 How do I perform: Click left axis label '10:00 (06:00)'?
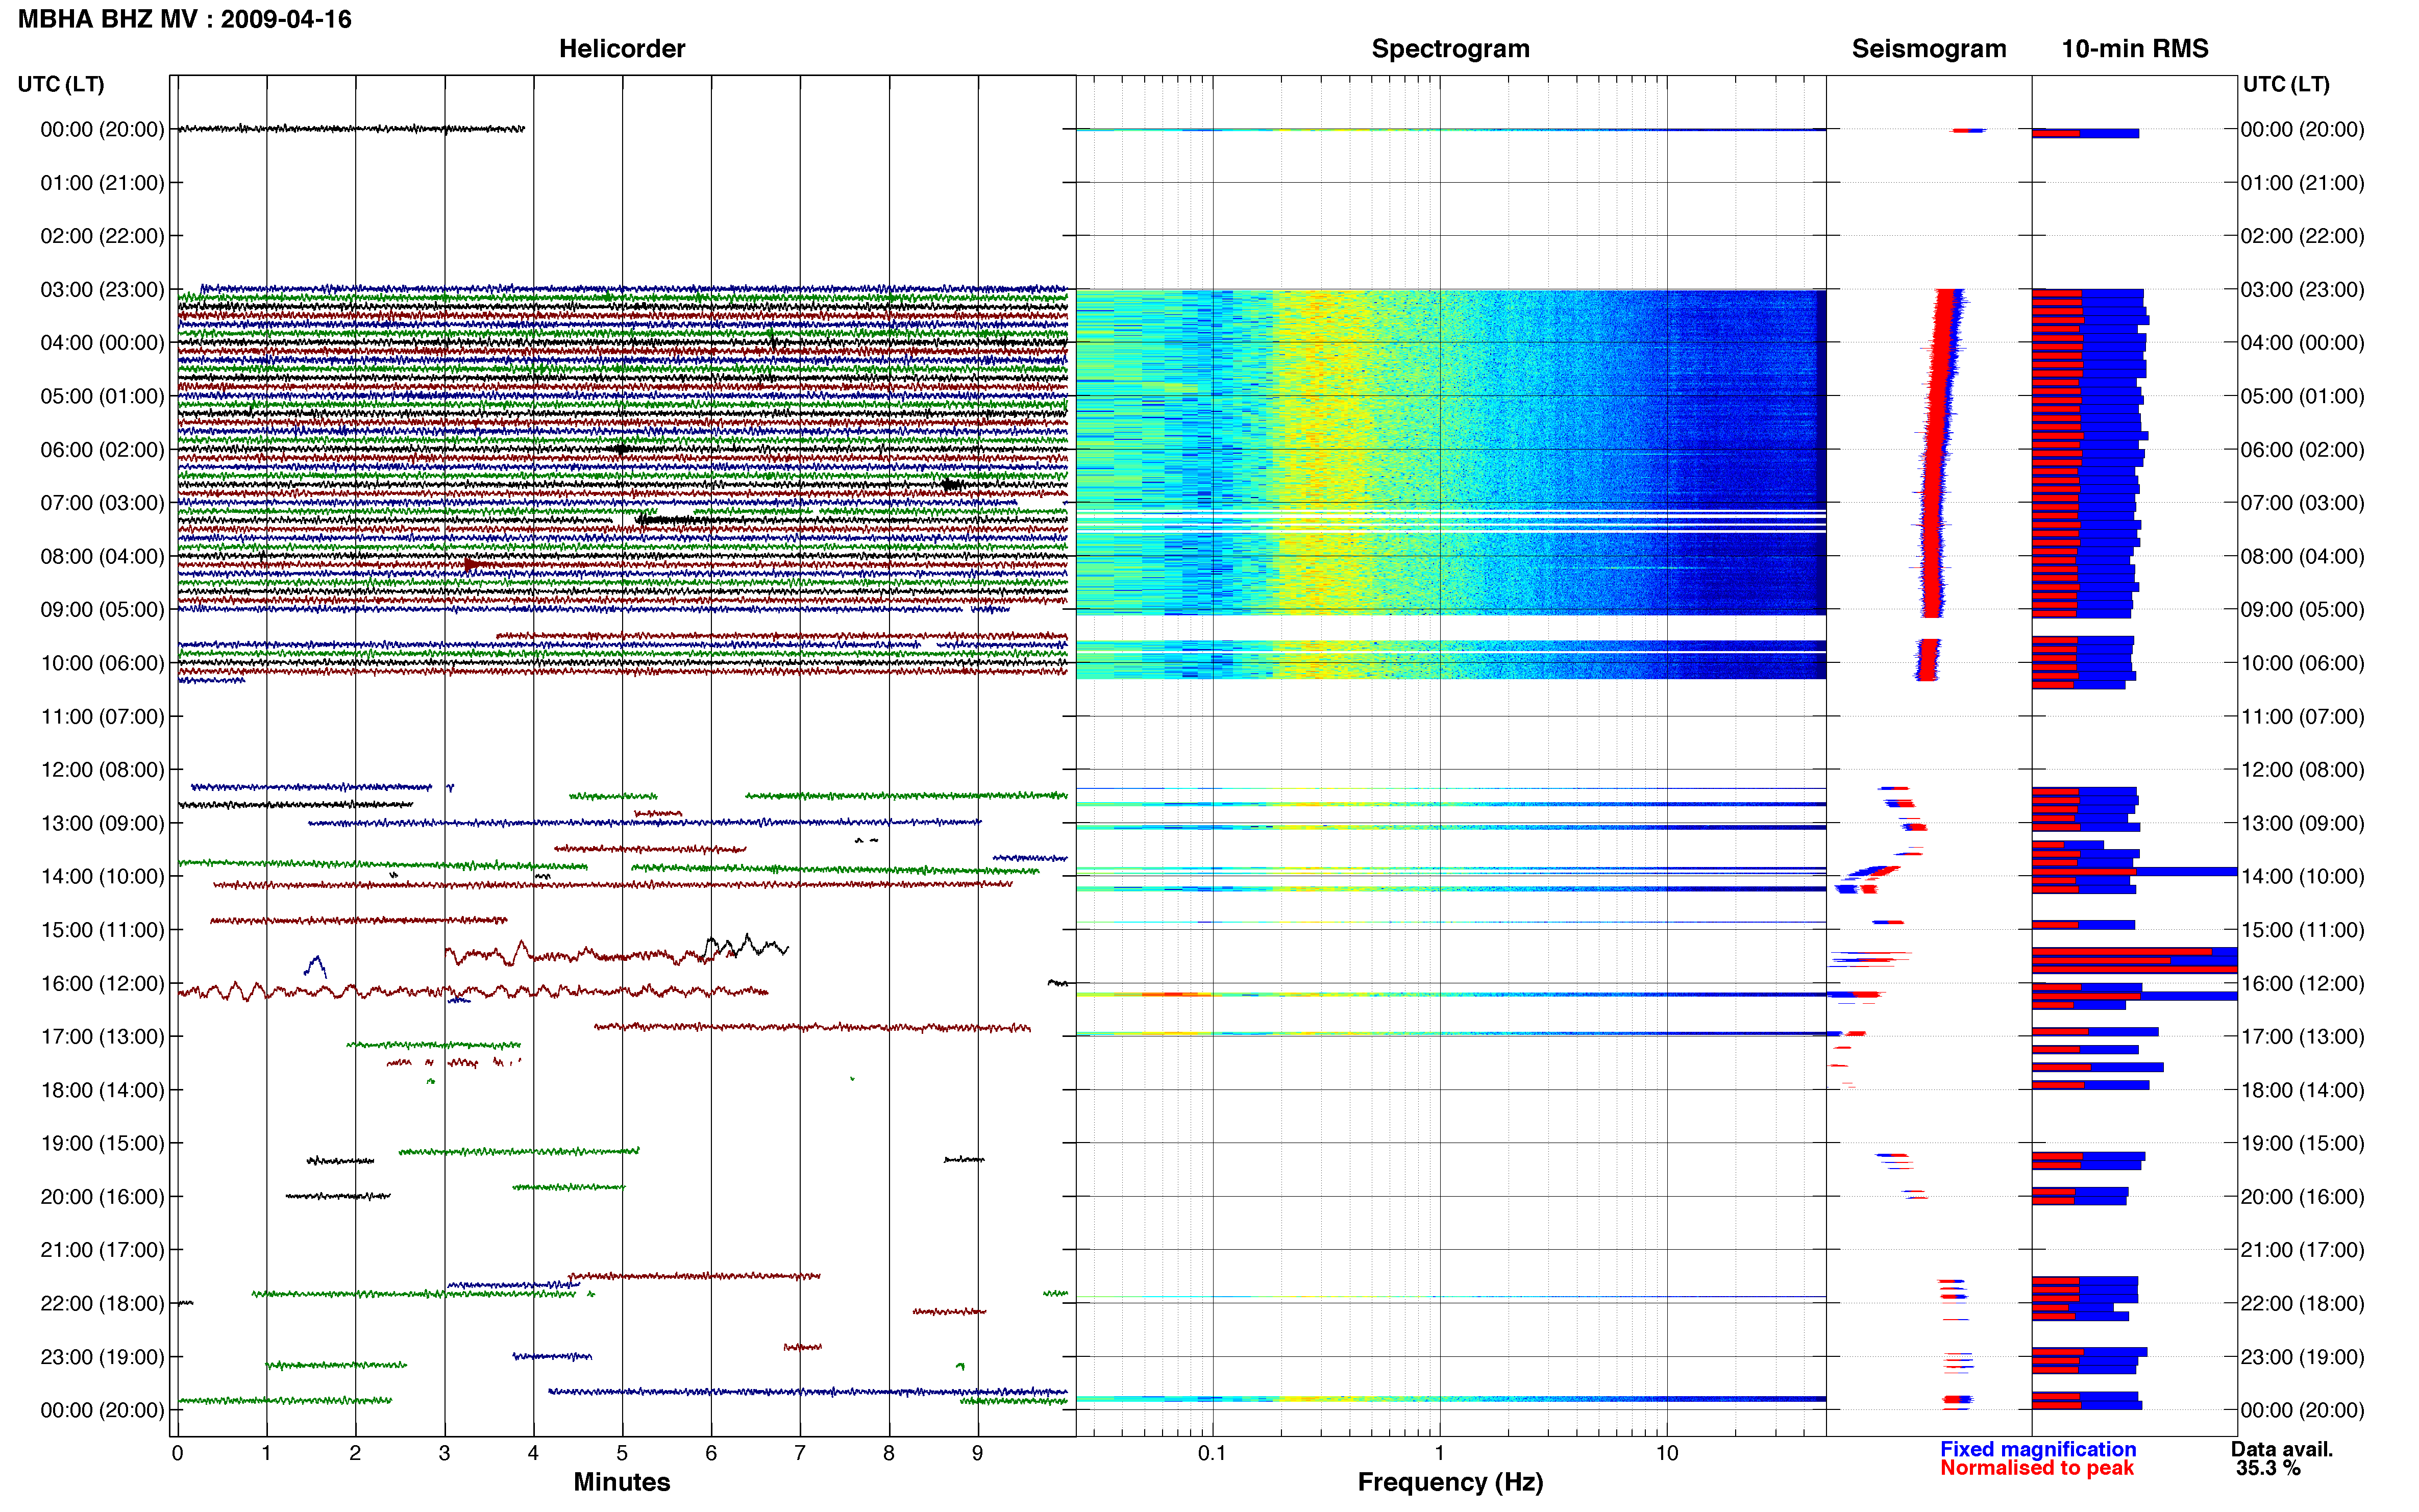click(102, 664)
